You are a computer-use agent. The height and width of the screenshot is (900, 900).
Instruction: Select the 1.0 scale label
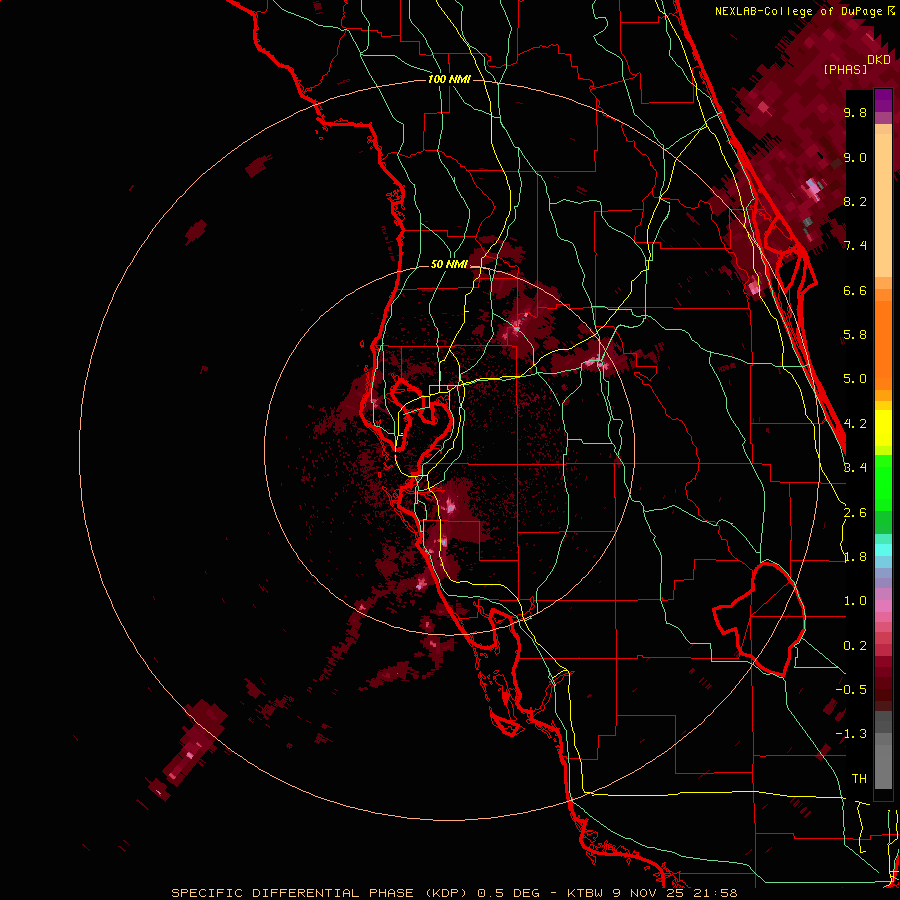[x=855, y=601]
